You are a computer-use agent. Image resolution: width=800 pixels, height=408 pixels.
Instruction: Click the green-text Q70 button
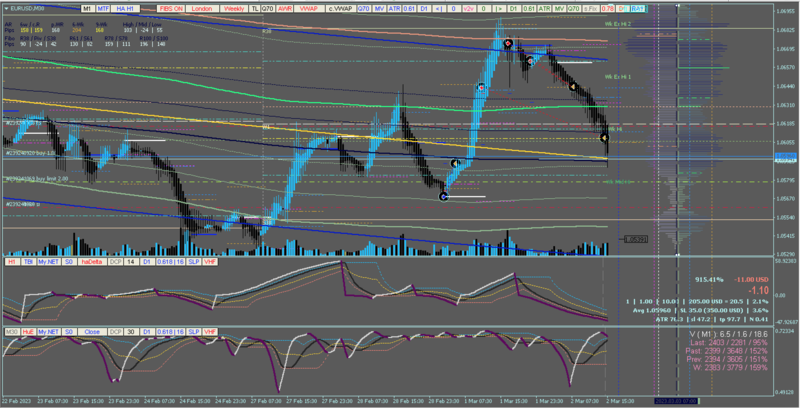[574, 9]
